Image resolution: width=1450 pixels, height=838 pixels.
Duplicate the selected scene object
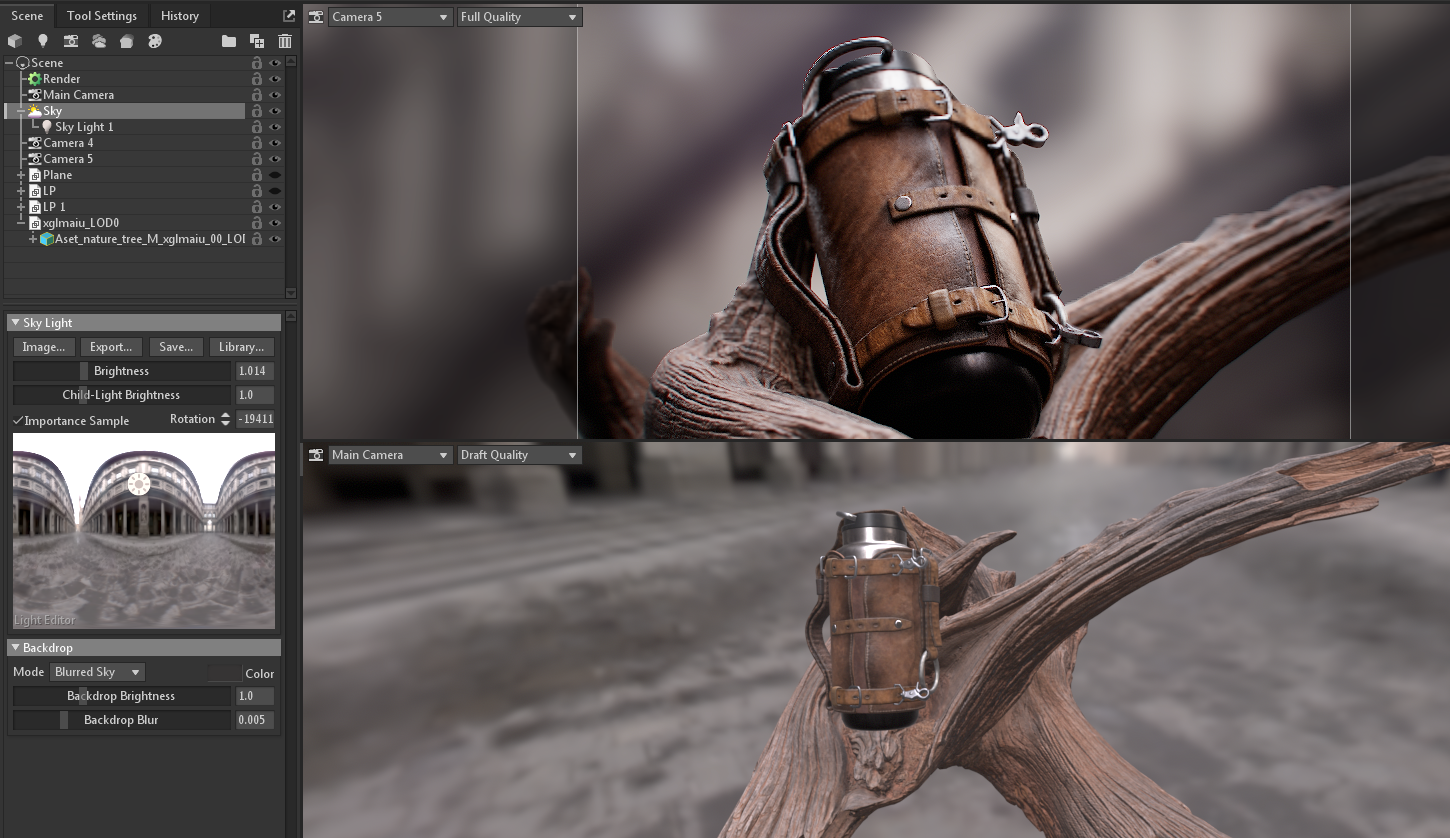(x=257, y=41)
